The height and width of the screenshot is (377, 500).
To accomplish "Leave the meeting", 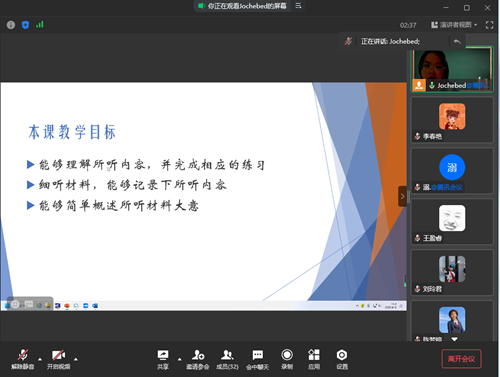I will coord(461,359).
